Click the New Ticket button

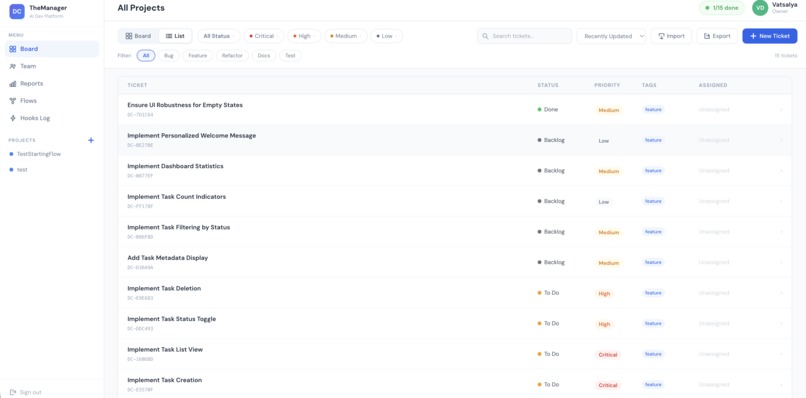click(x=770, y=36)
